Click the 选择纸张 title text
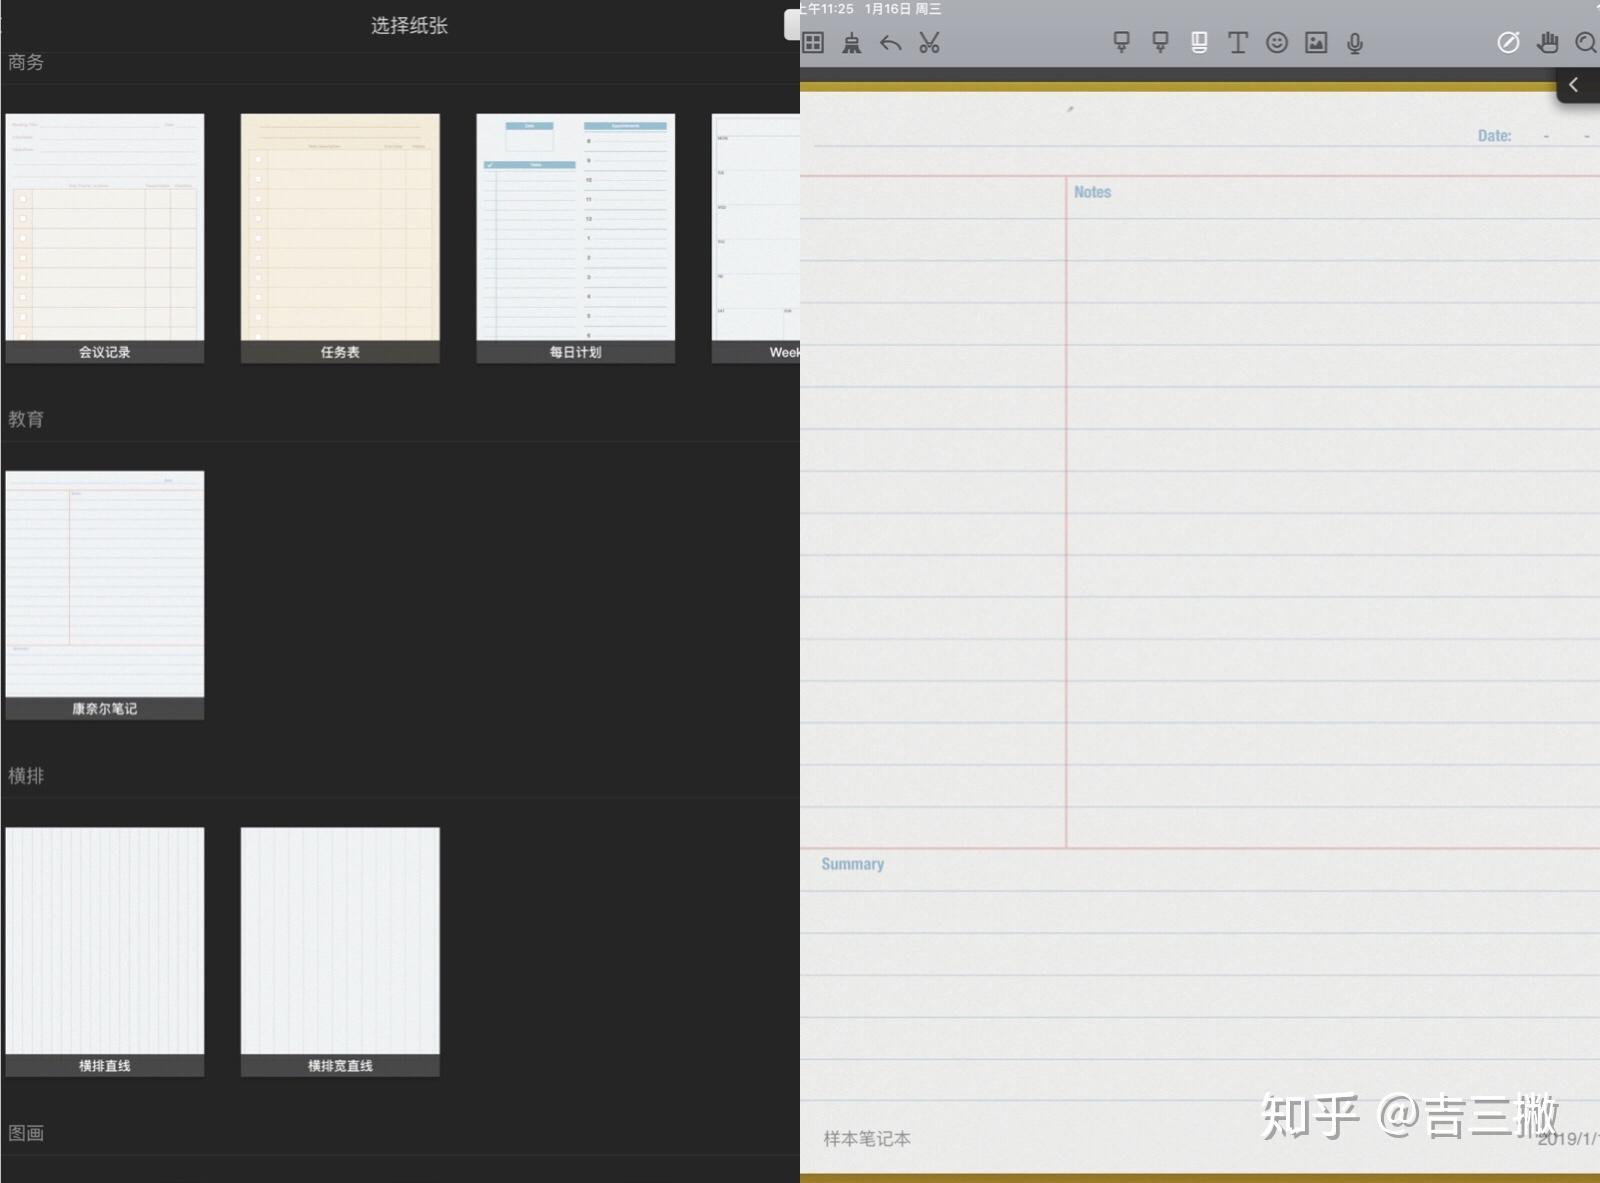Screen dimensions: 1600x1183 pos(410,26)
